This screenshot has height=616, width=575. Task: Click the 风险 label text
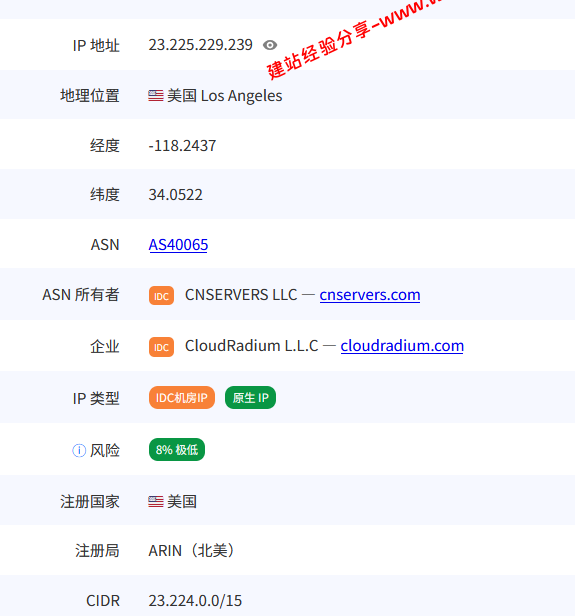pyautogui.click(x=105, y=450)
